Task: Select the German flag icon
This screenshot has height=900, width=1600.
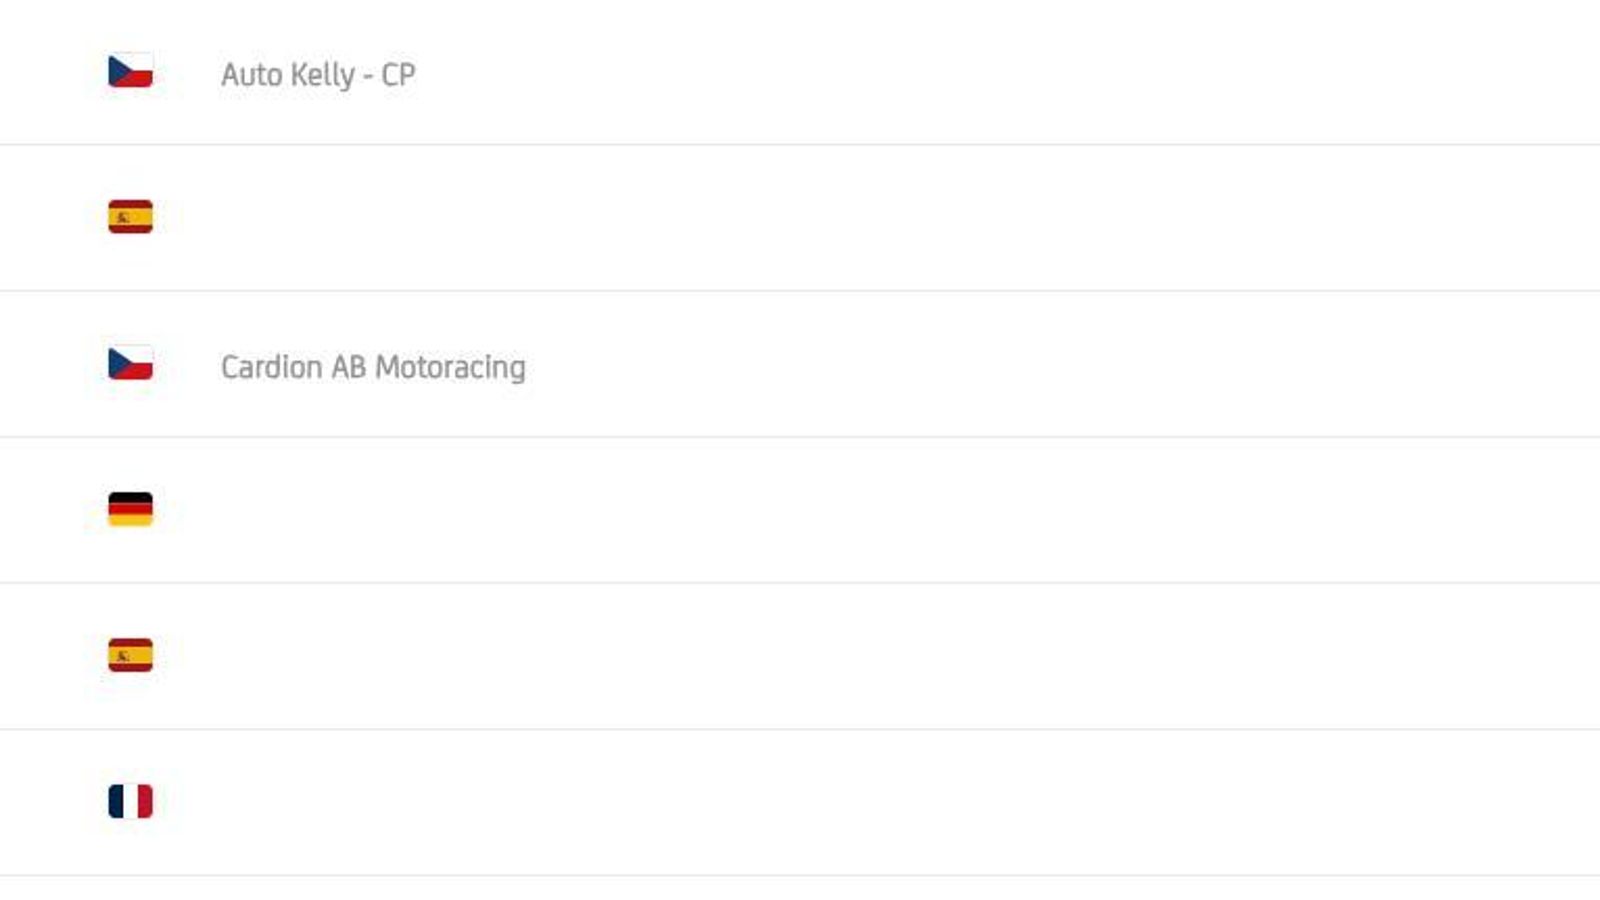Action: pyautogui.click(x=130, y=509)
